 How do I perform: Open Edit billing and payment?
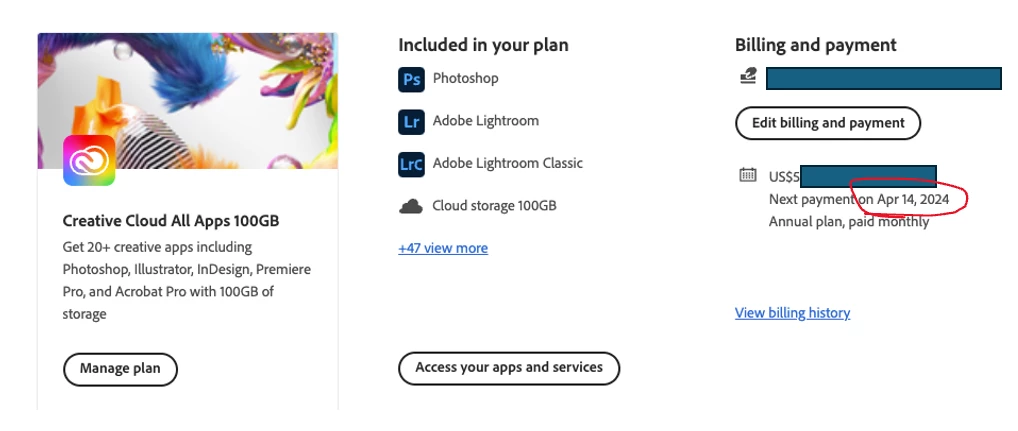828,123
